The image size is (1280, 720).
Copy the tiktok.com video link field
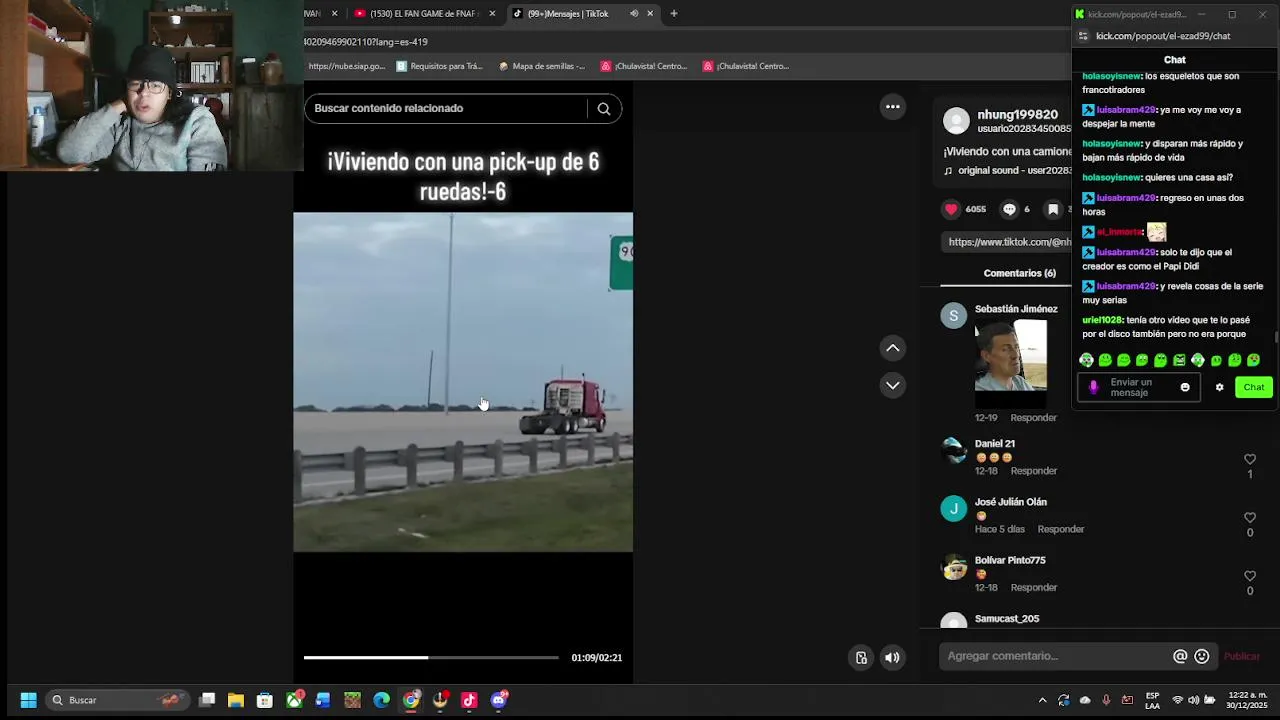[x=1008, y=242]
